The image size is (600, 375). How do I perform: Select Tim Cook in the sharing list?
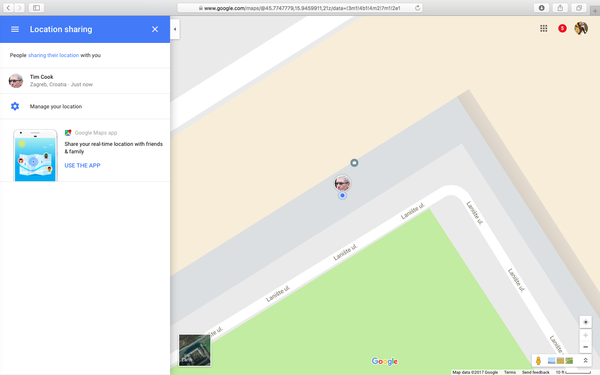85,81
